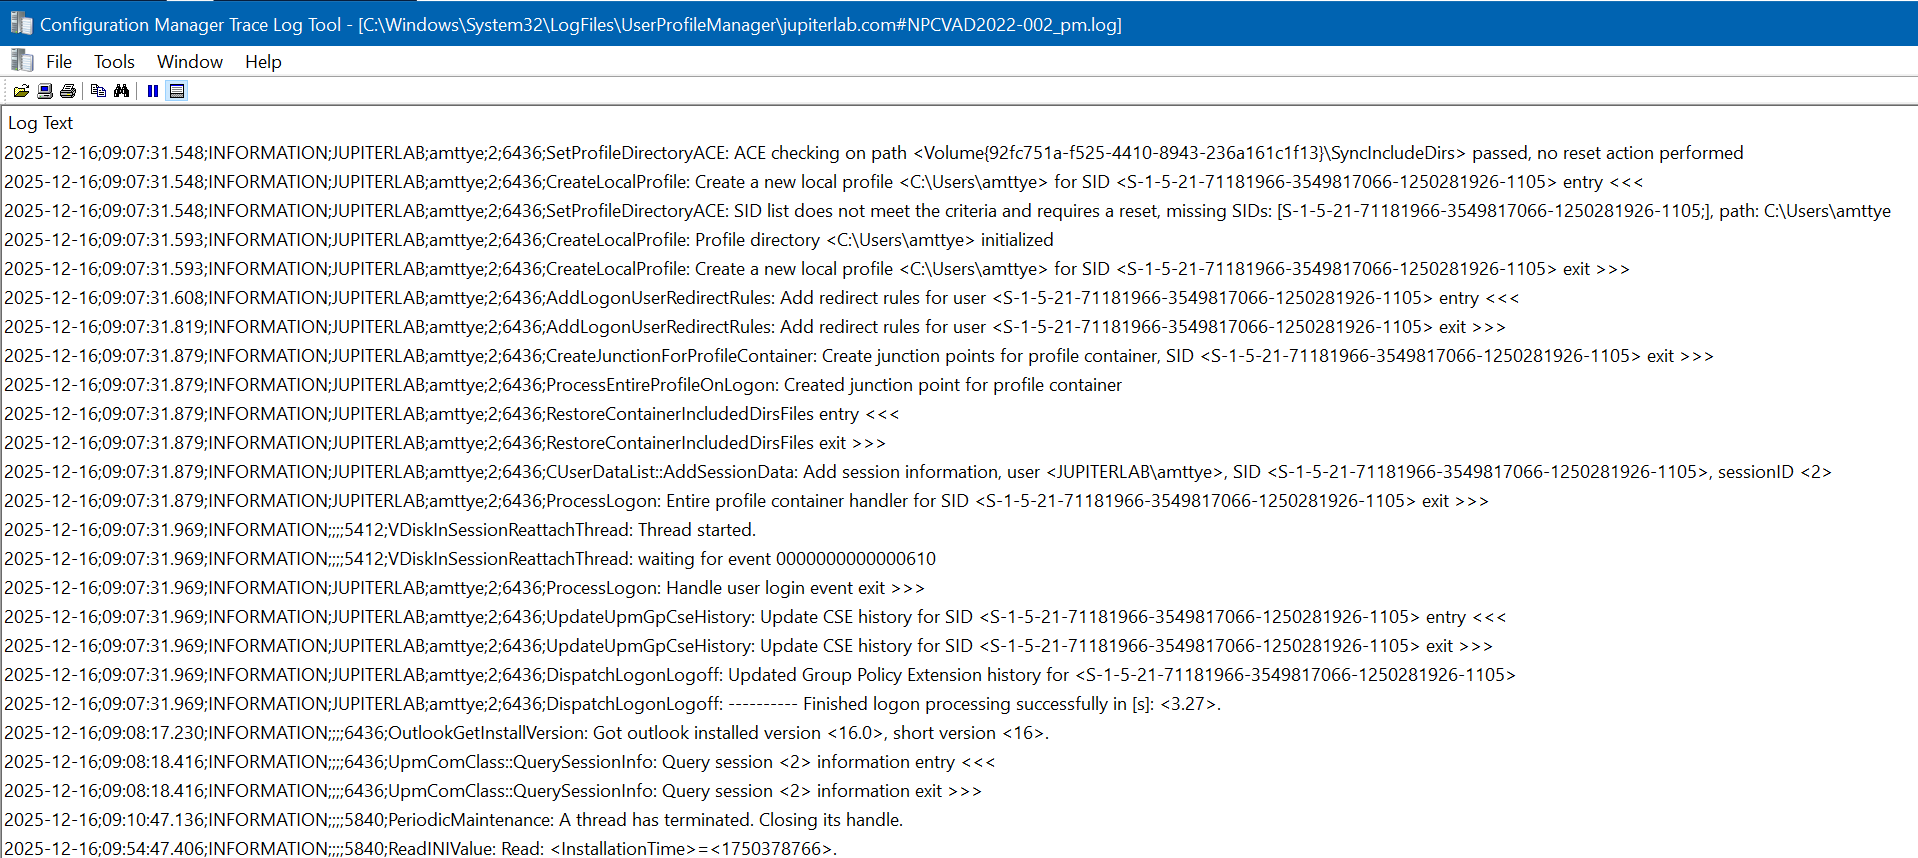Open the Window menu
The width and height of the screenshot is (1918, 858).
(190, 62)
